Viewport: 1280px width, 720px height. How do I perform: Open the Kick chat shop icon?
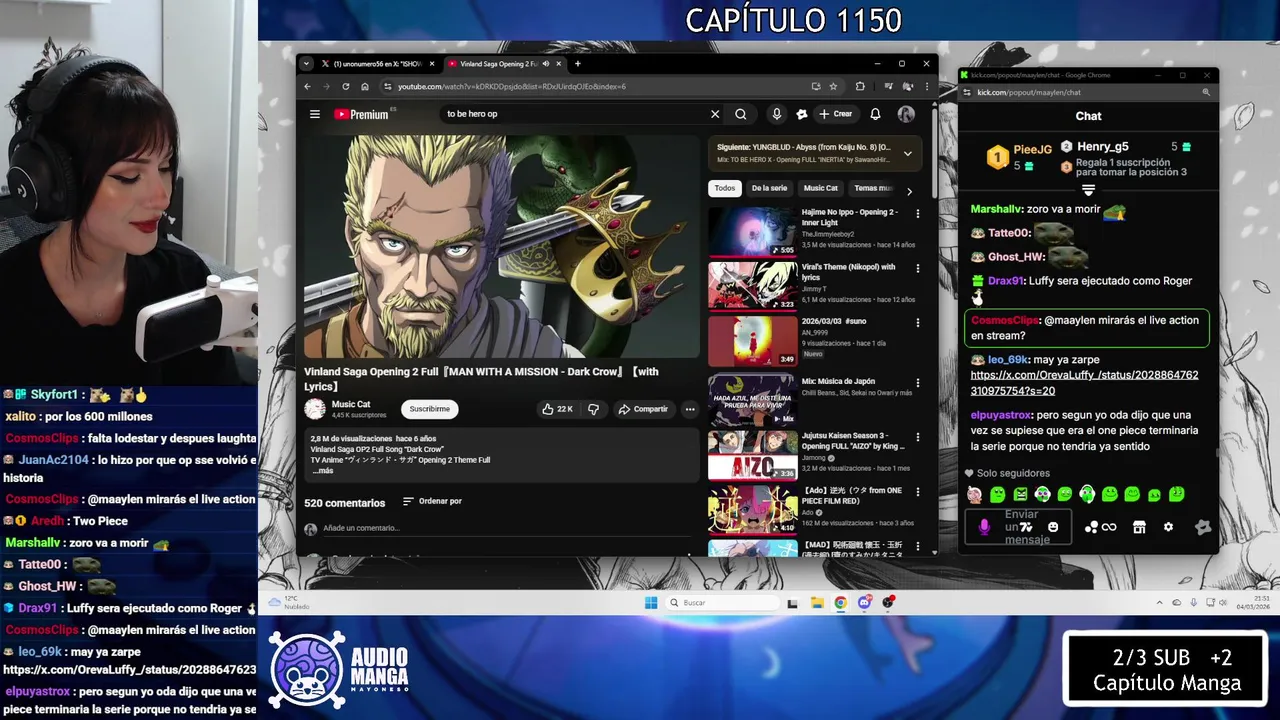click(x=1139, y=527)
